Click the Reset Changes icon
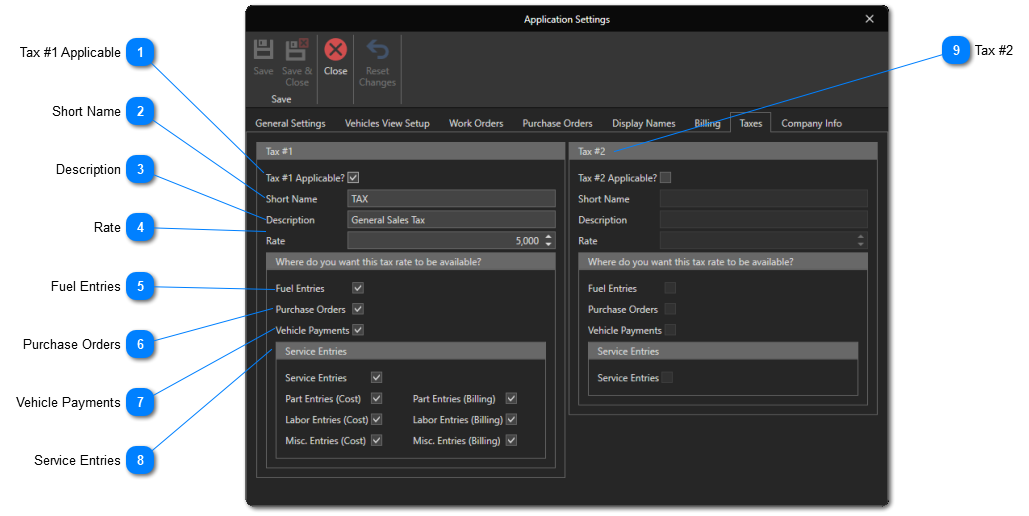The image size is (1029, 516). pos(377,52)
